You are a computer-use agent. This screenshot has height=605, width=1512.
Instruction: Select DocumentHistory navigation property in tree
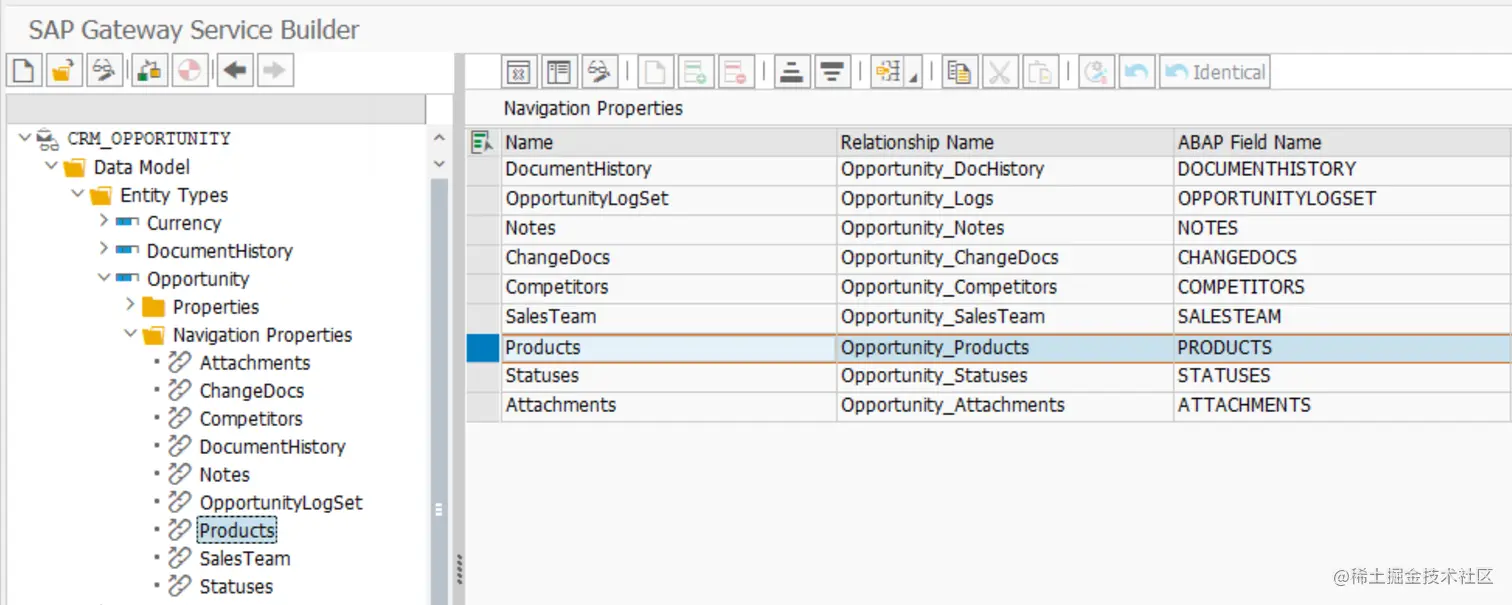(x=272, y=446)
